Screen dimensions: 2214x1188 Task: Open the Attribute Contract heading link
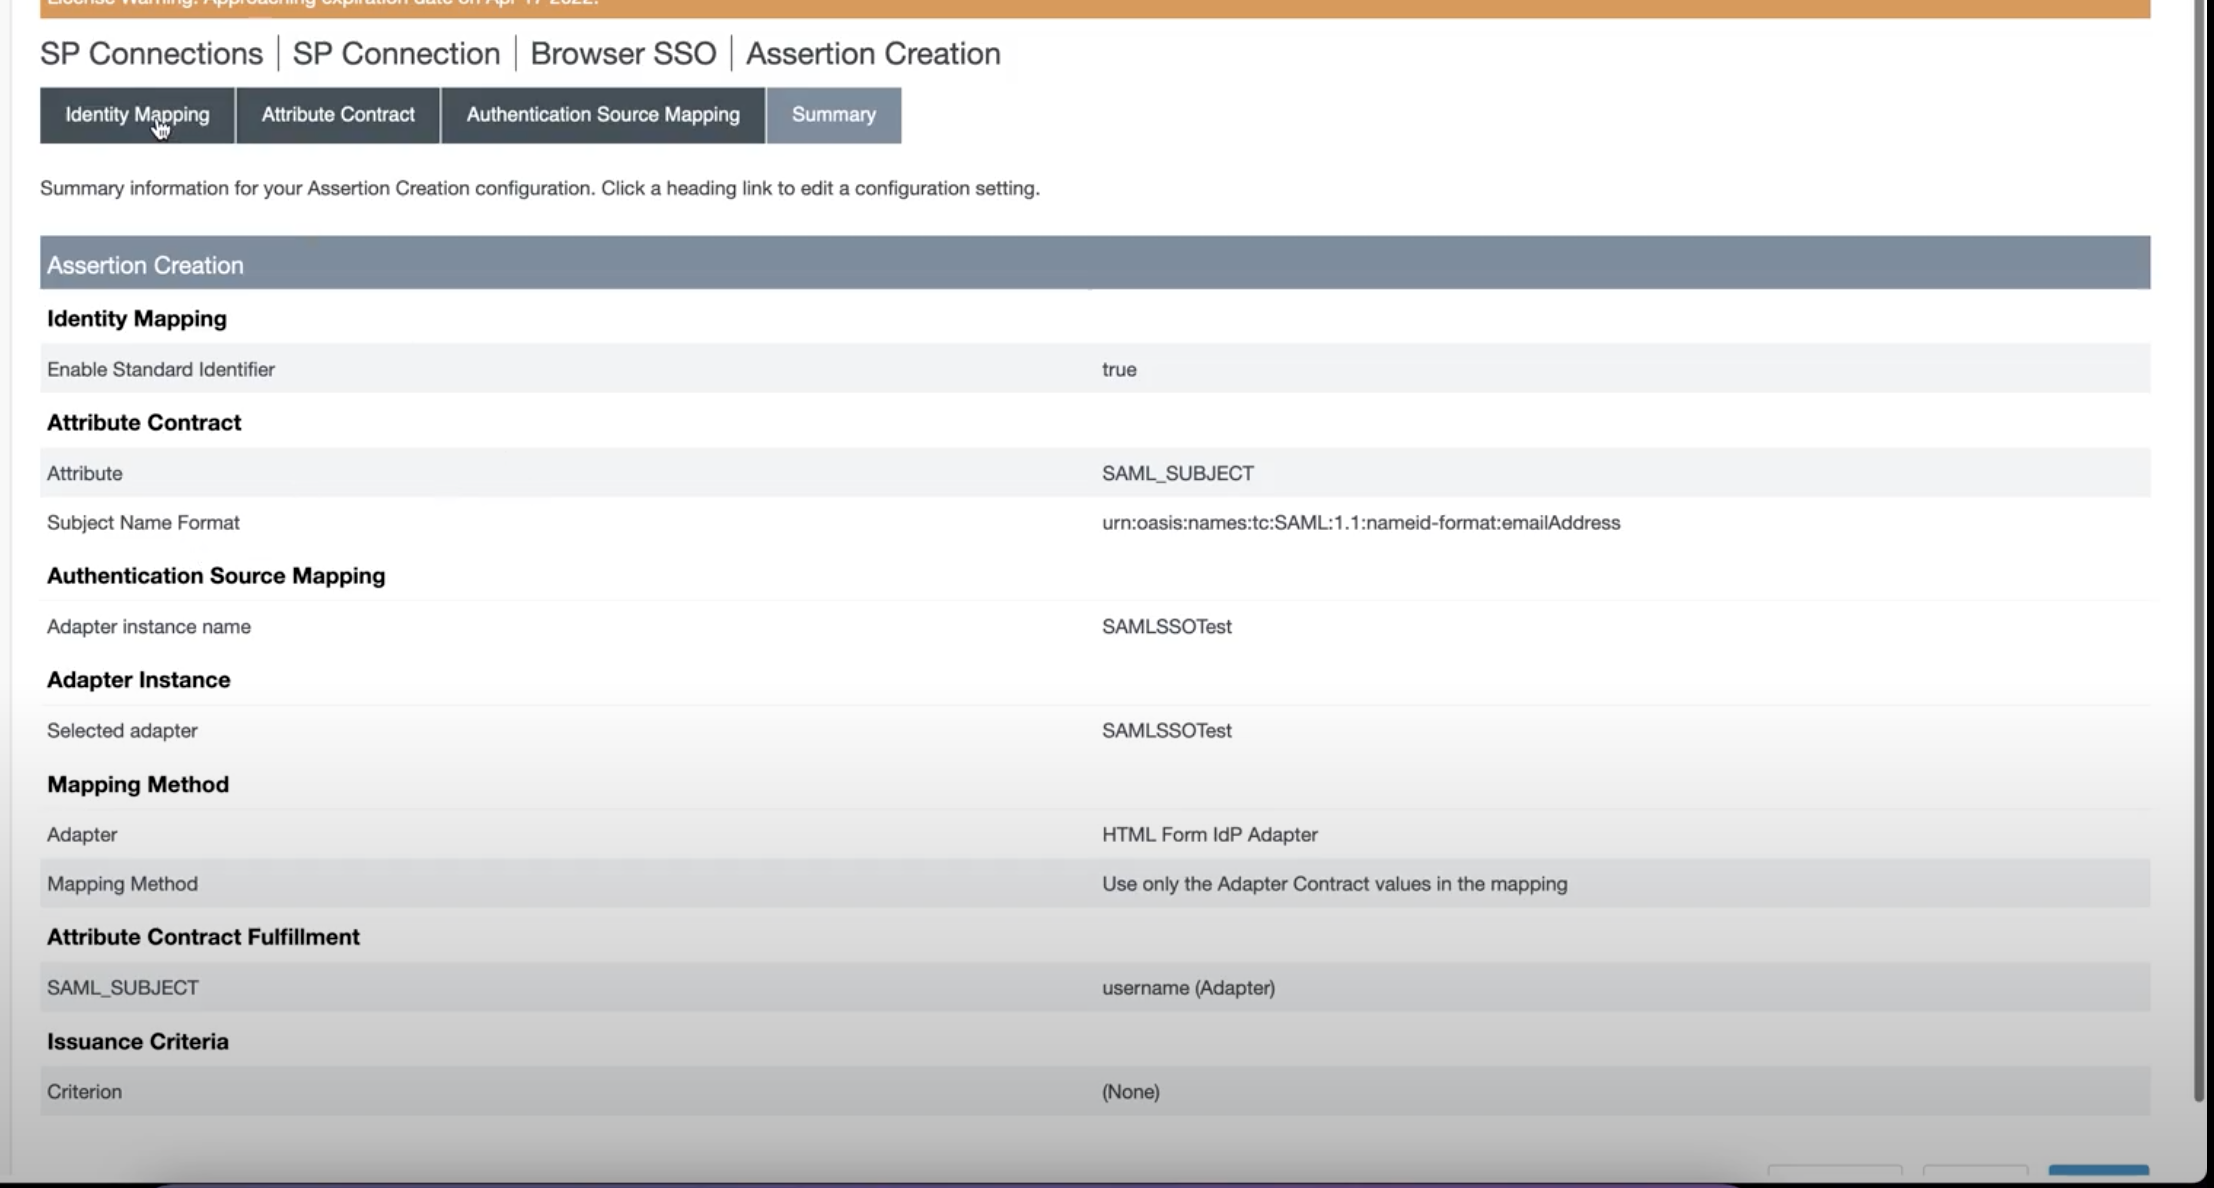(143, 422)
